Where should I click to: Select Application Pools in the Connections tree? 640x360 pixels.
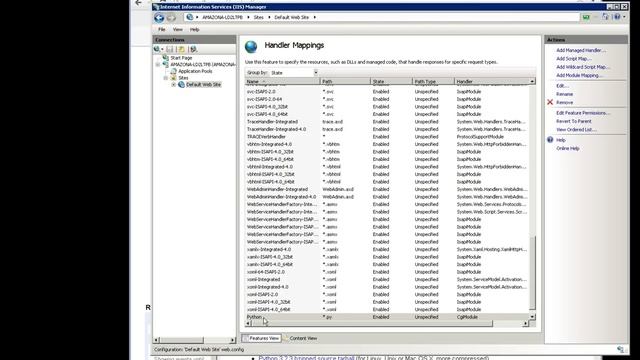(x=195, y=71)
